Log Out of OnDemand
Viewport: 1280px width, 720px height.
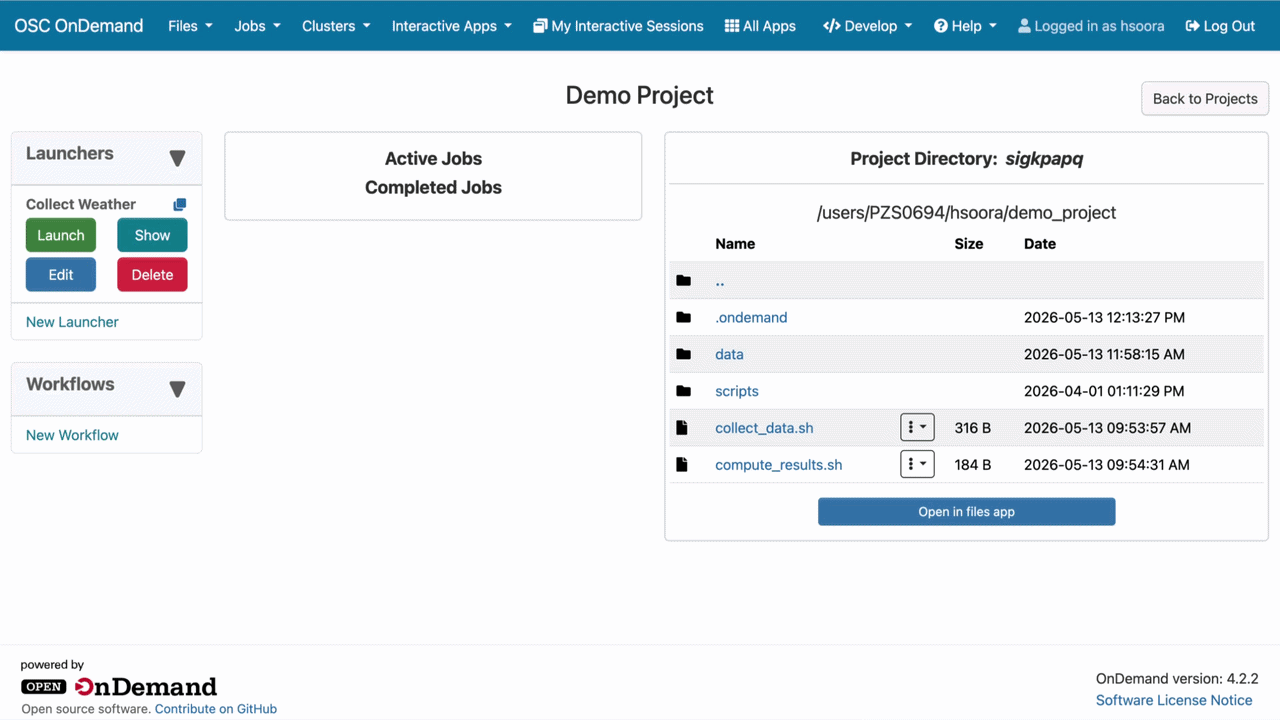(1220, 26)
